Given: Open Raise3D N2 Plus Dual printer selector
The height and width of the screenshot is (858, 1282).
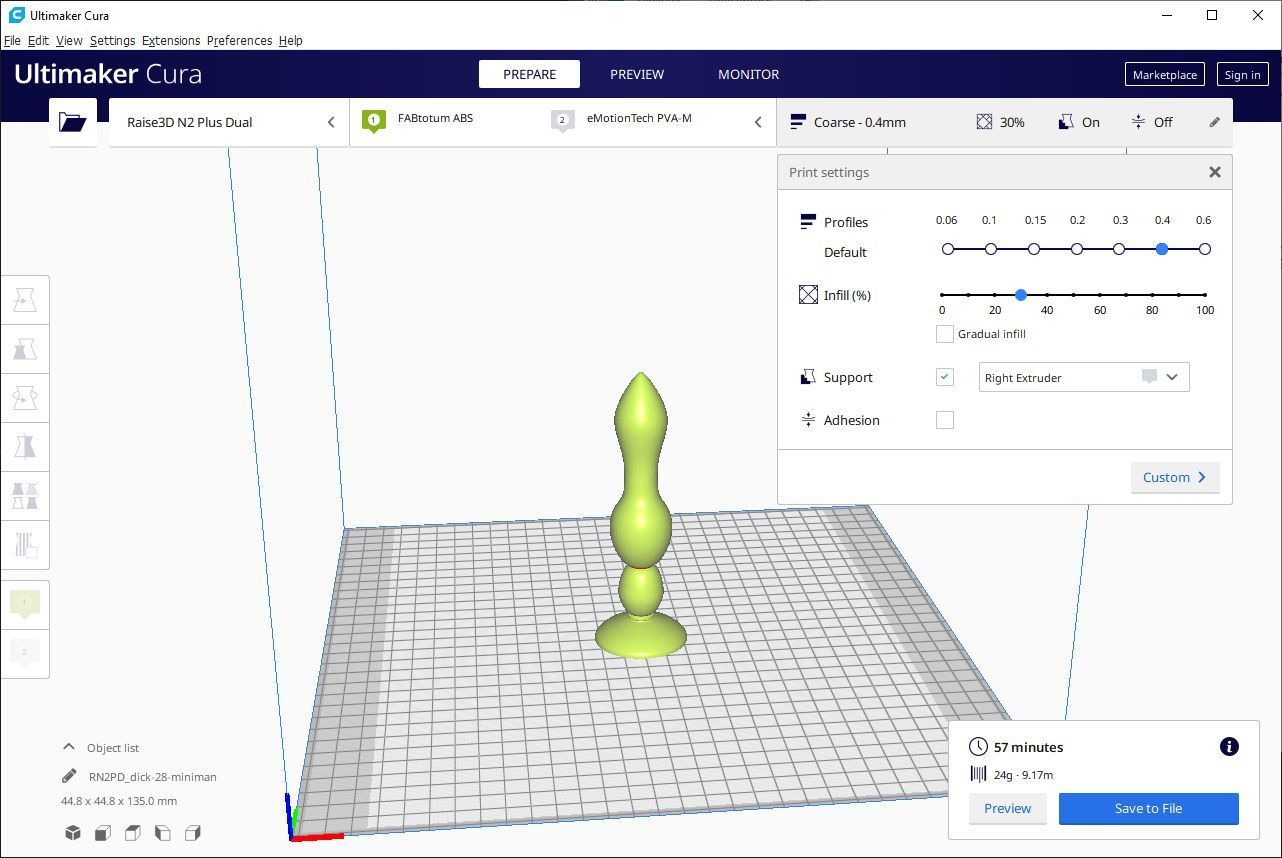Looking at the screenshot, I should point(229,122).
